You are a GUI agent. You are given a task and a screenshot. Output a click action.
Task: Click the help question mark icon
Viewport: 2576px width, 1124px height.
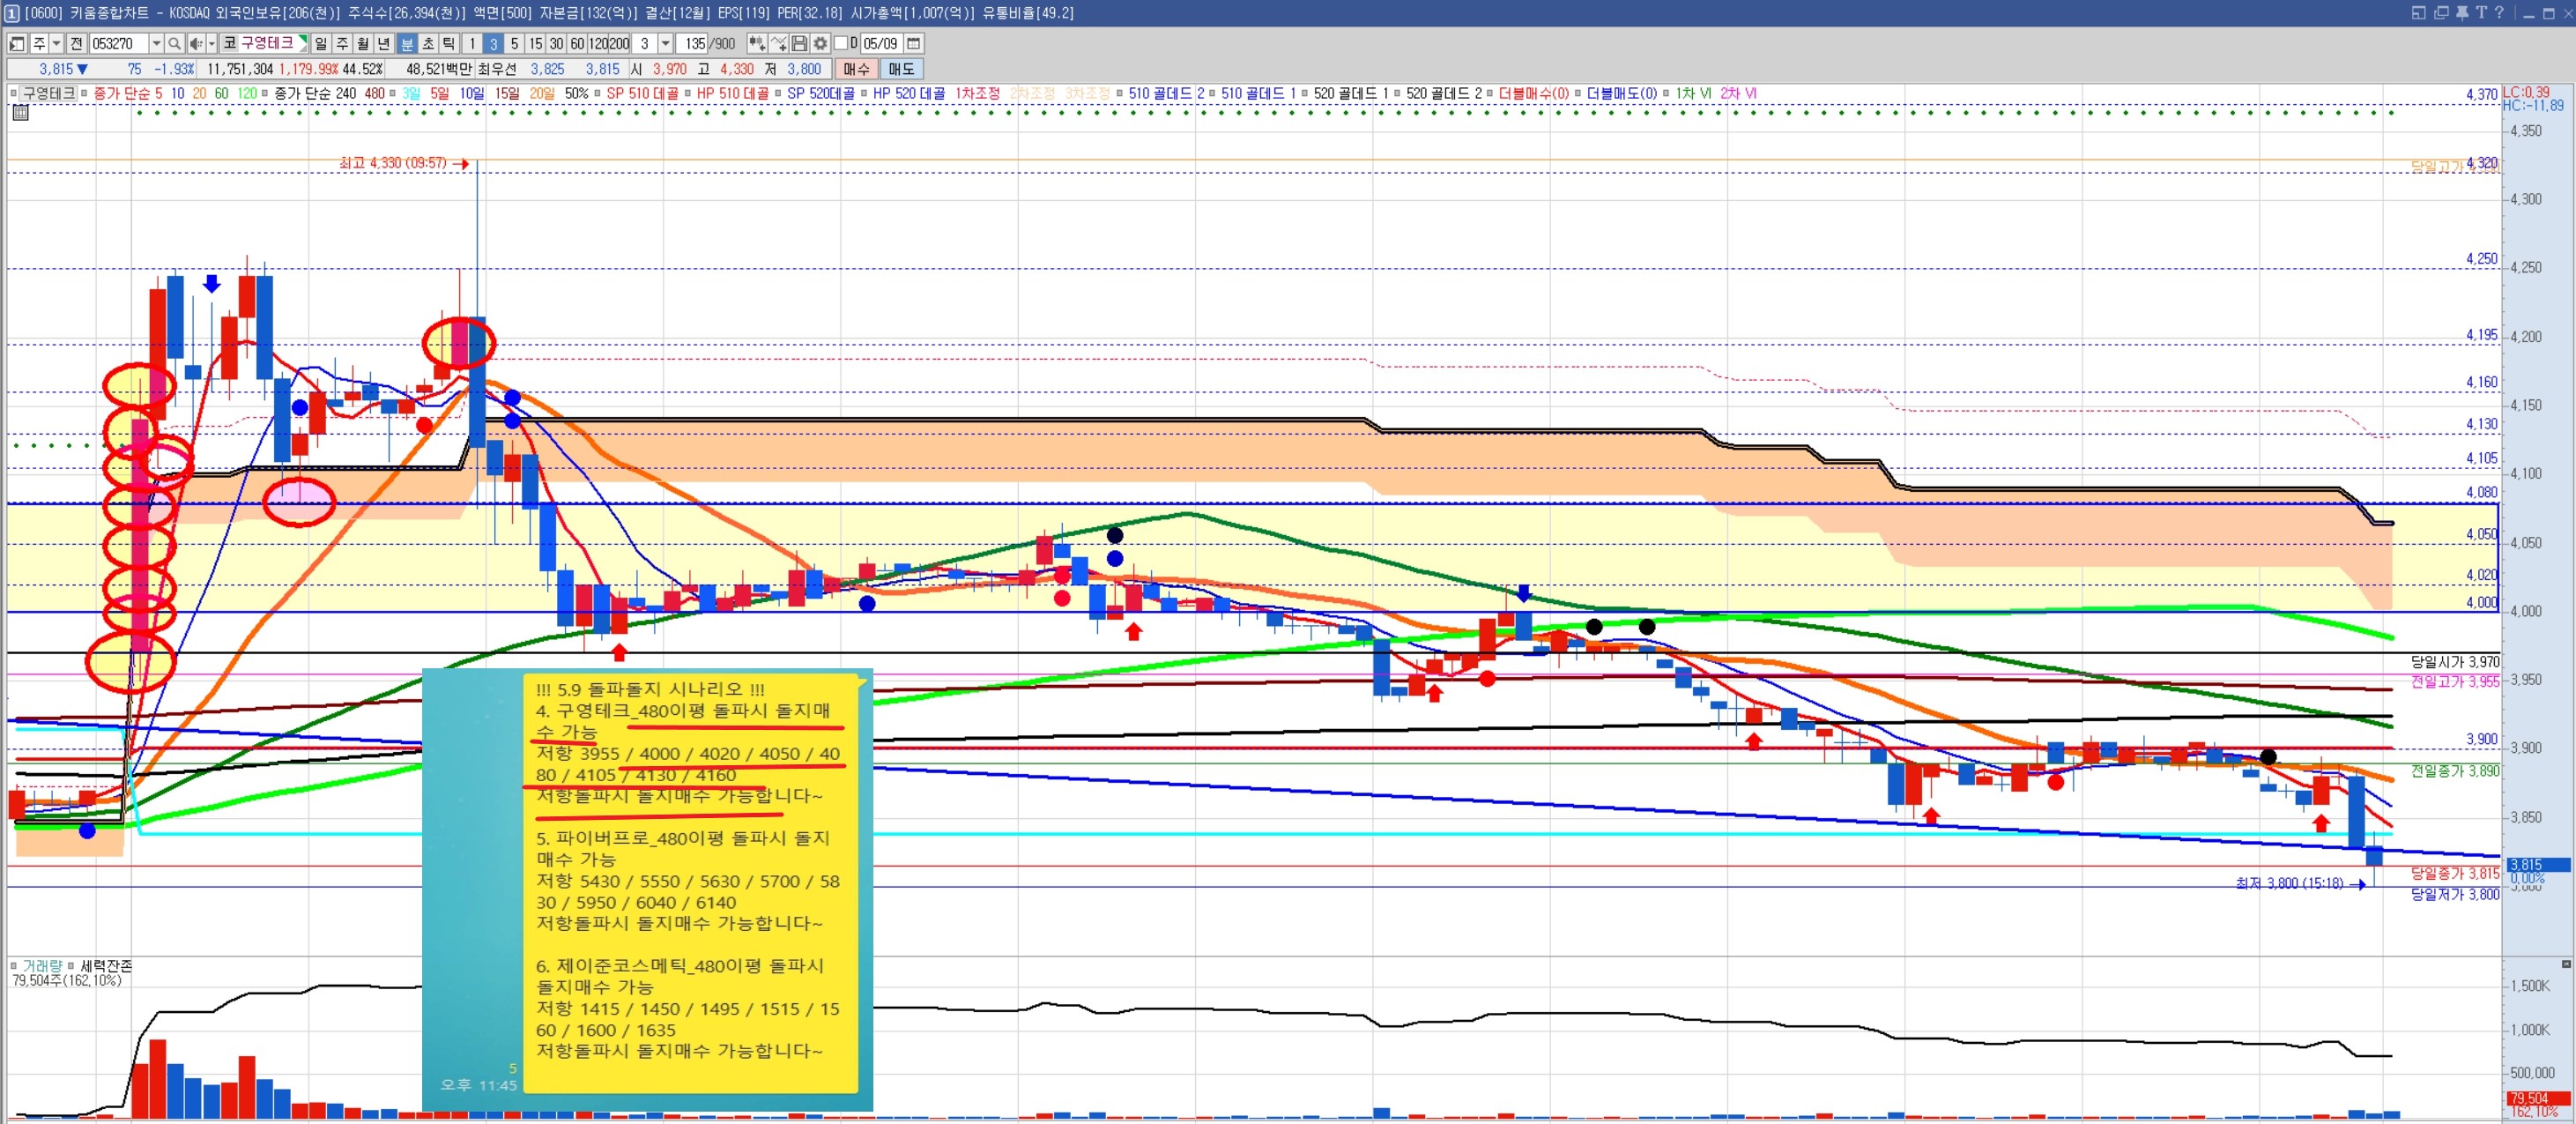point(2500,12)
